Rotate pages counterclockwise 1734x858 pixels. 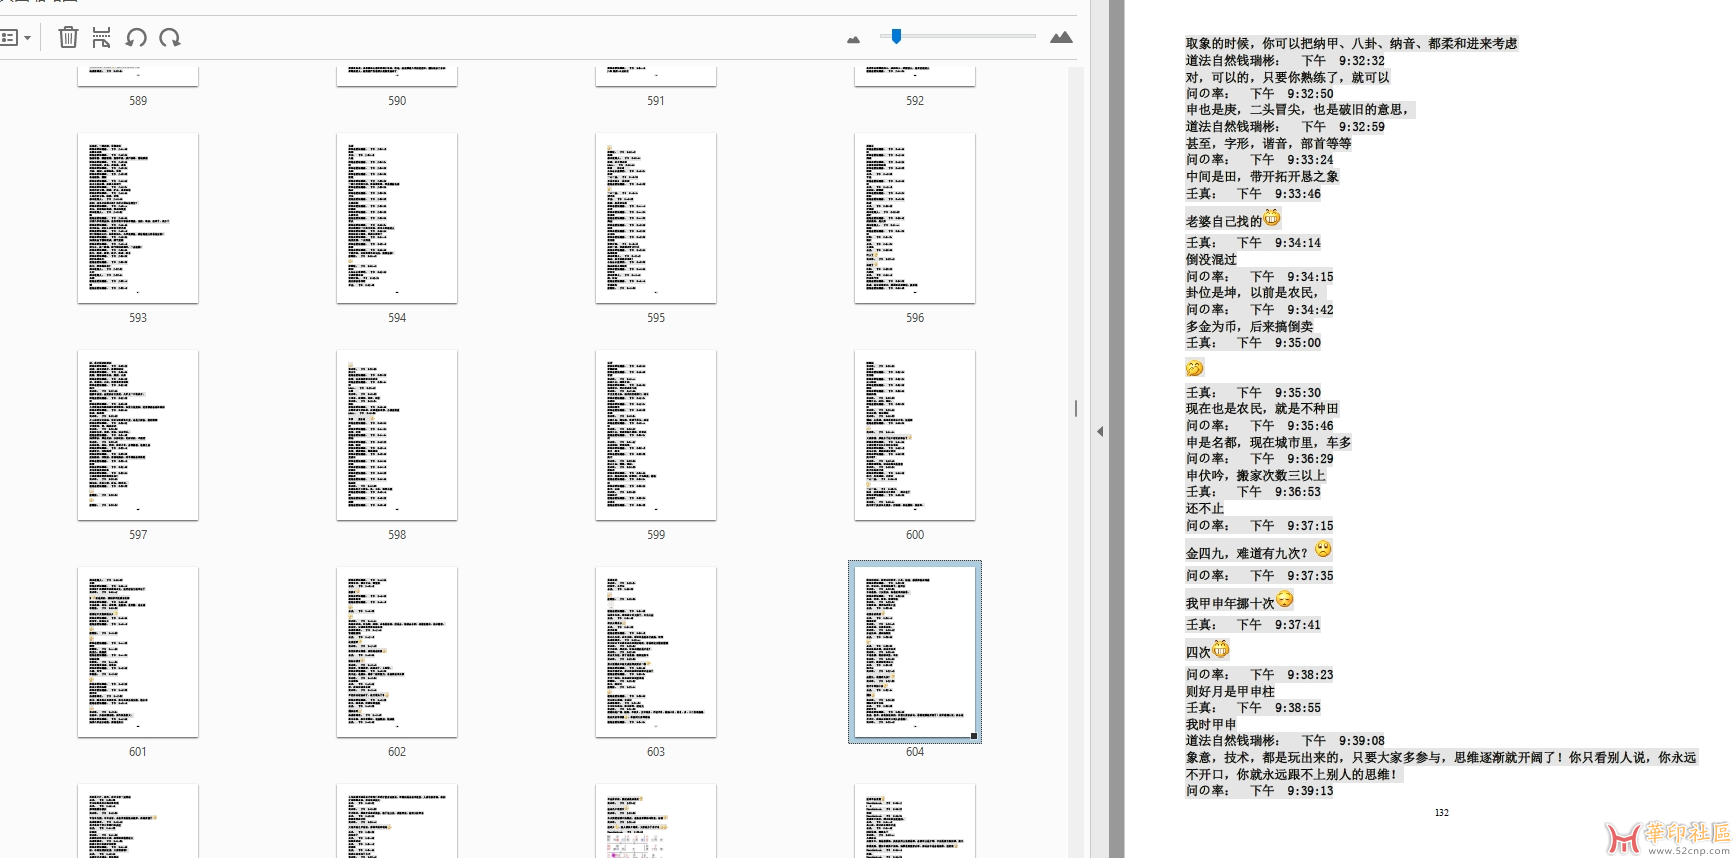(136, 38)
